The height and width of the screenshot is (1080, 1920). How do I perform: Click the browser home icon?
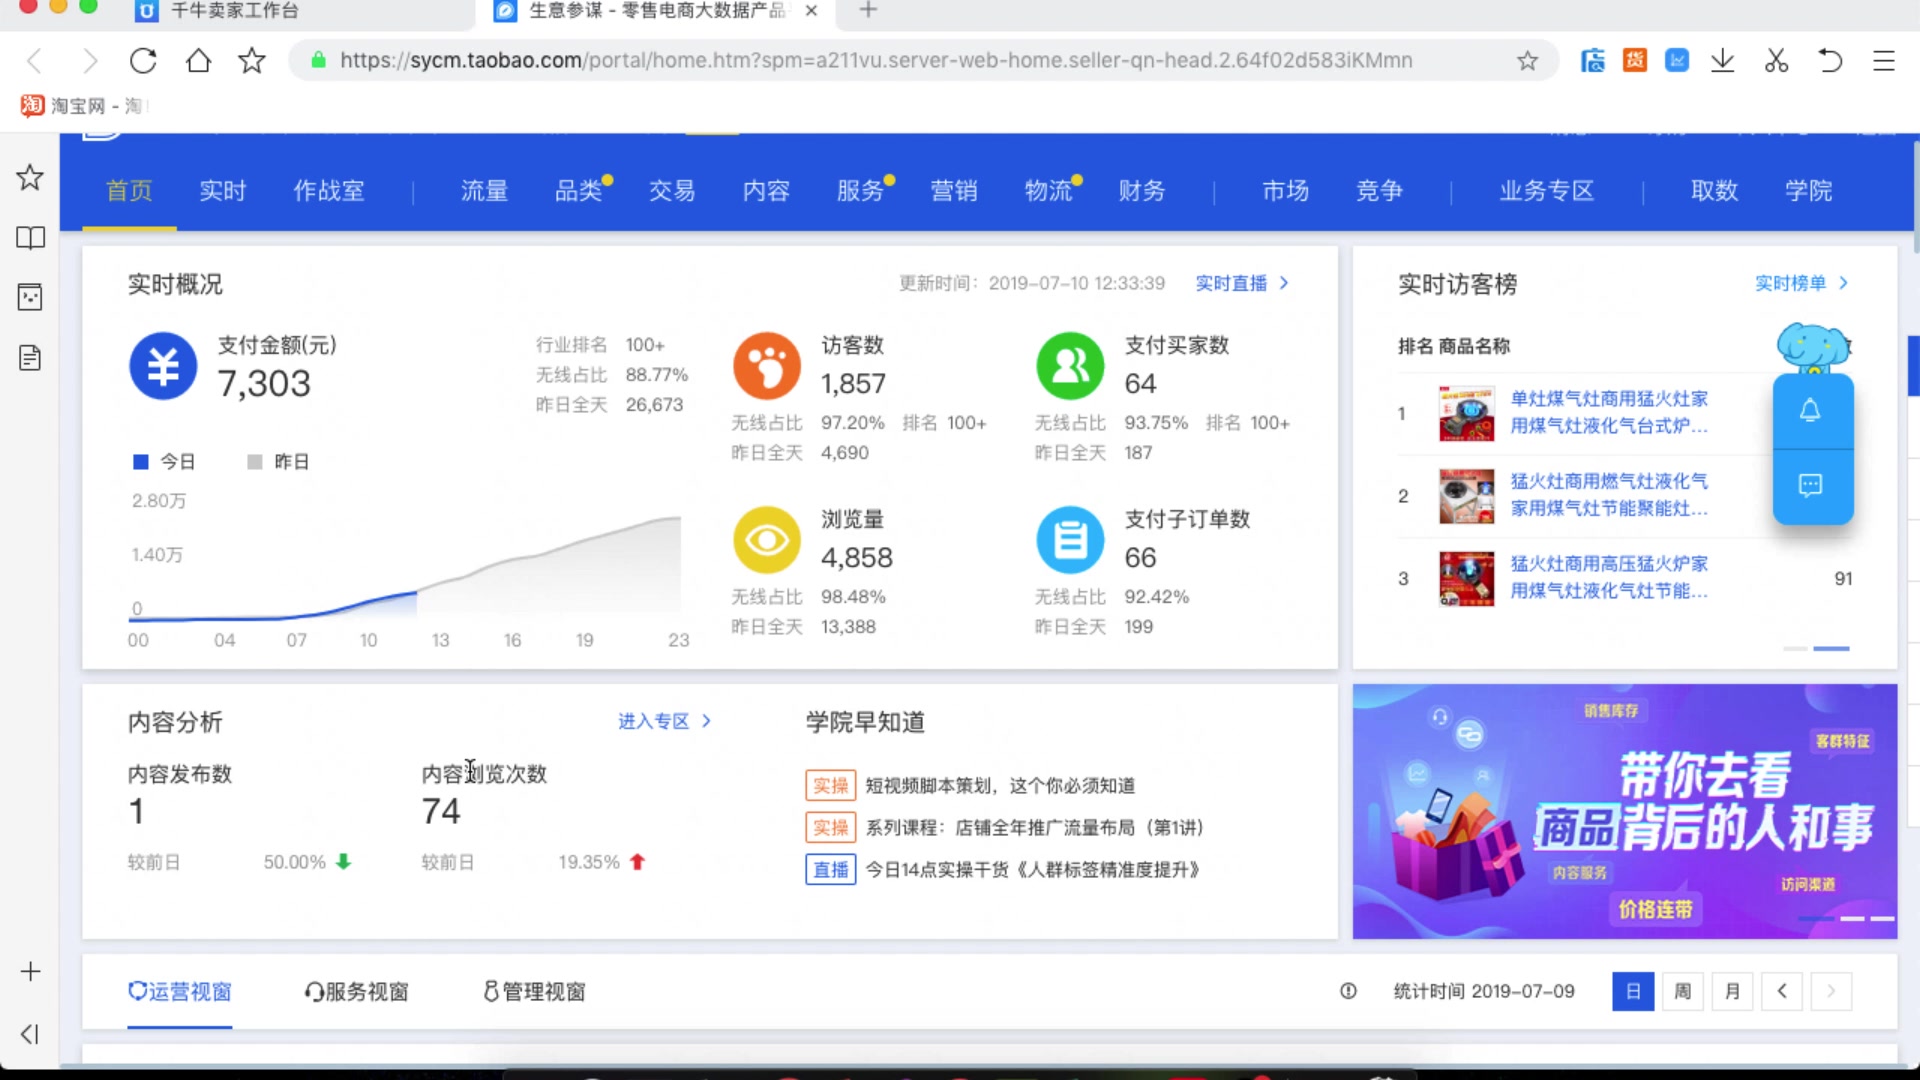coord(198,61)
